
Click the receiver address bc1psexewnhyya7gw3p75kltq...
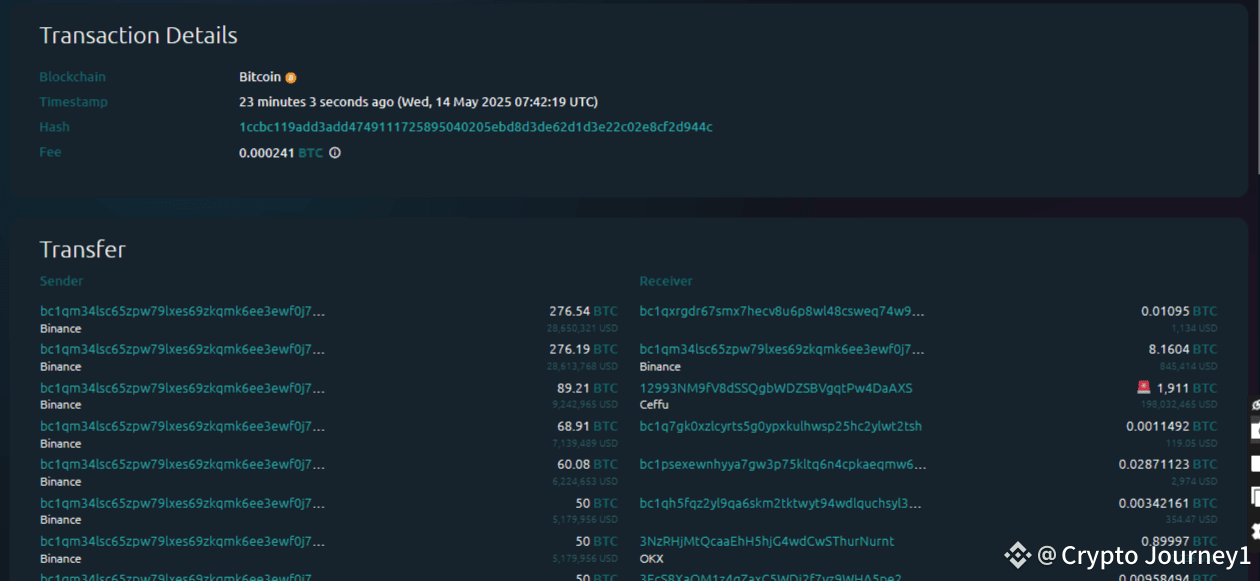coord(782,464)
